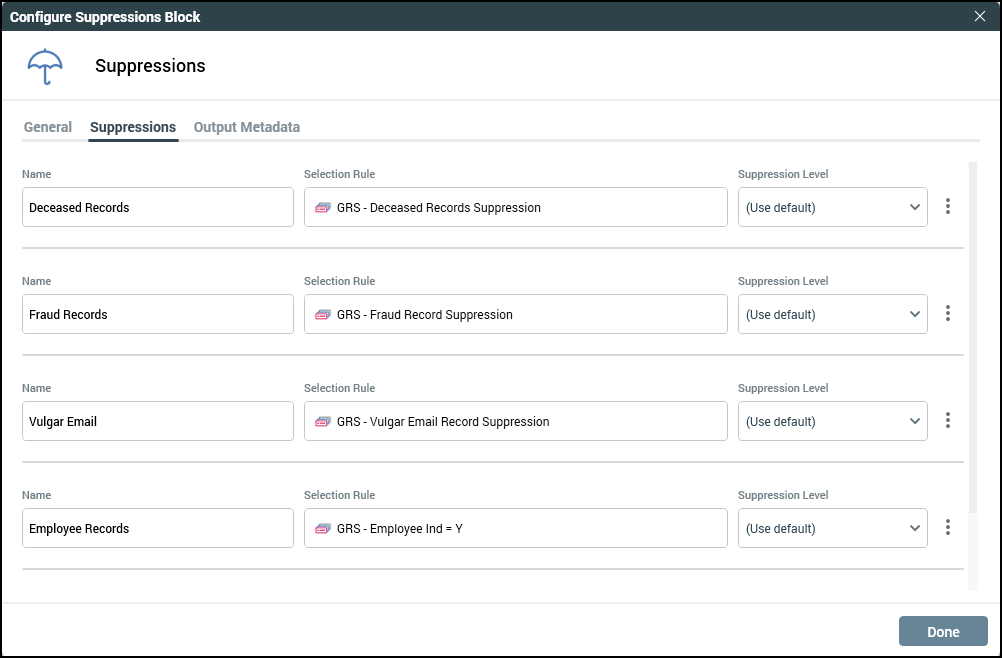Screen dimensions: 1002x658
Task: Open options menu for Employee Records row
Action: (x=947, y=528)
